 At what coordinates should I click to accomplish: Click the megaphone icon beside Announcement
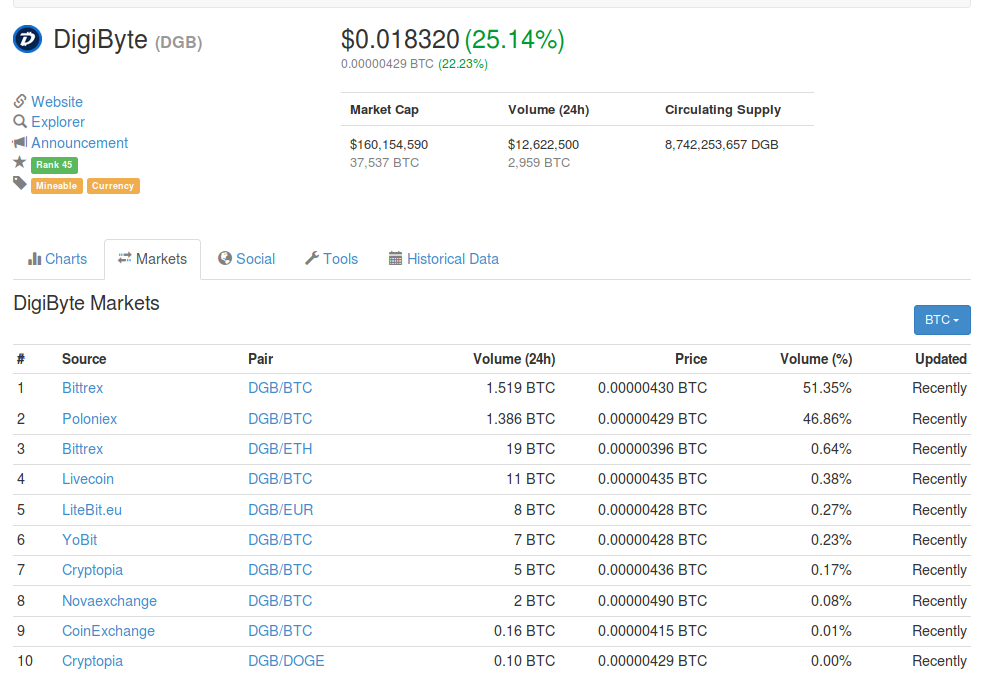pyautogui.click(x=20, y=142)
